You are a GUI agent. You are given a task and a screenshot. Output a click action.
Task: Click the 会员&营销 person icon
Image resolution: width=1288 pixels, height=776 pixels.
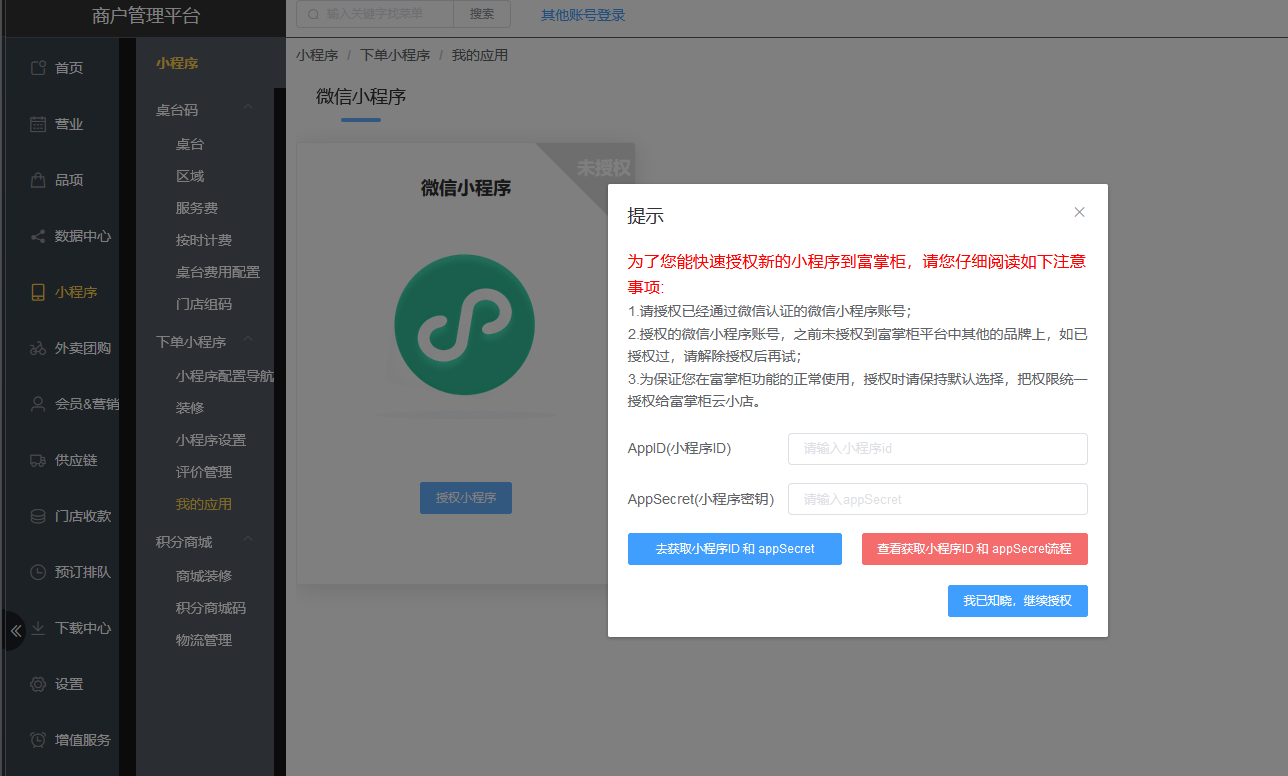pos(38,404)
